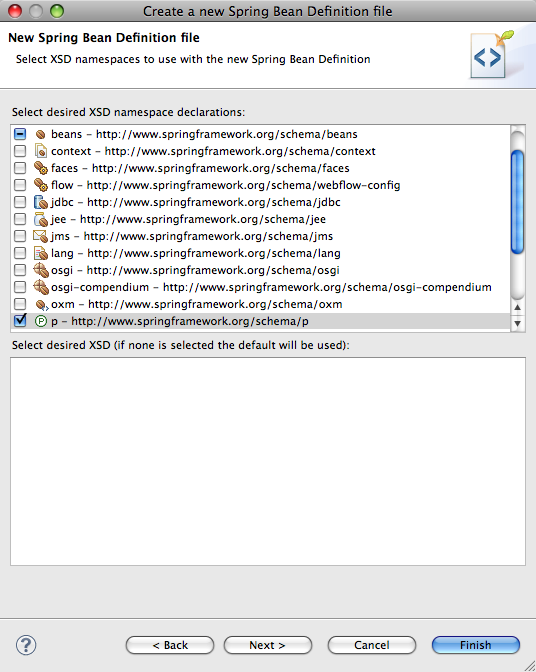Select the oxm schema row
This screenshot has width=536, height=672.
click(261, 304)
